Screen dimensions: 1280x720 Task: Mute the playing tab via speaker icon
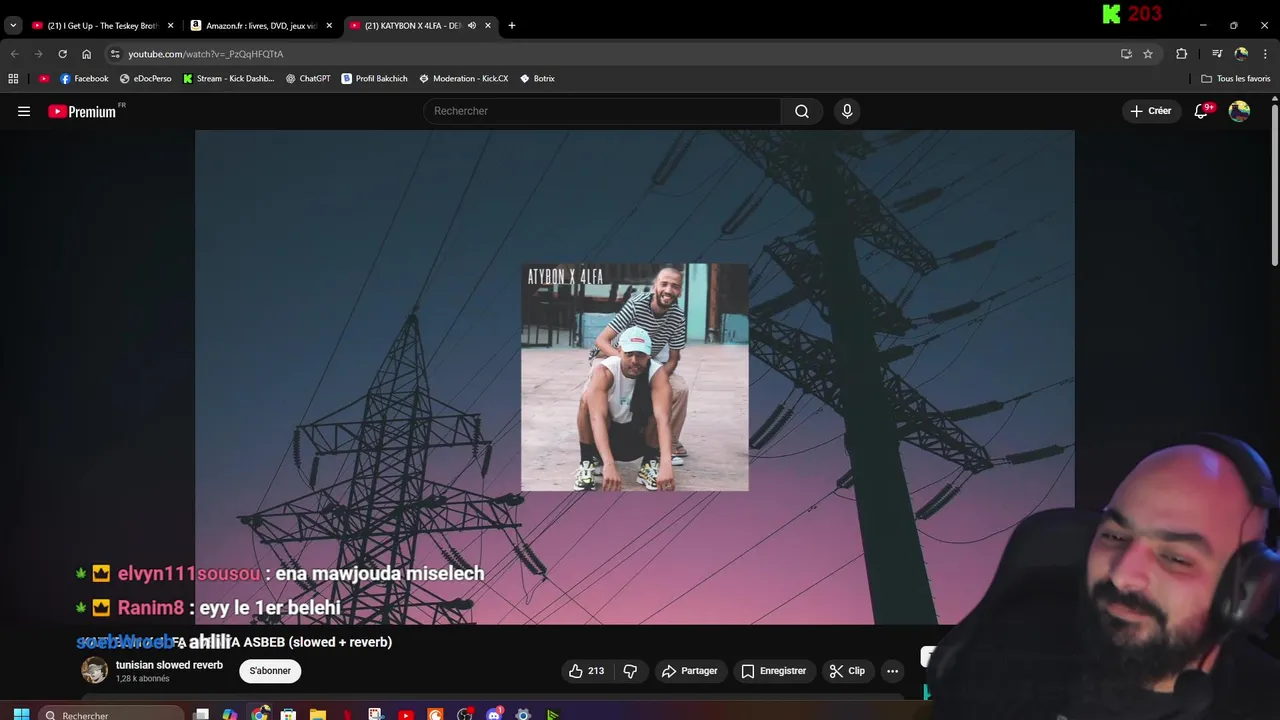tap(472, 25)
